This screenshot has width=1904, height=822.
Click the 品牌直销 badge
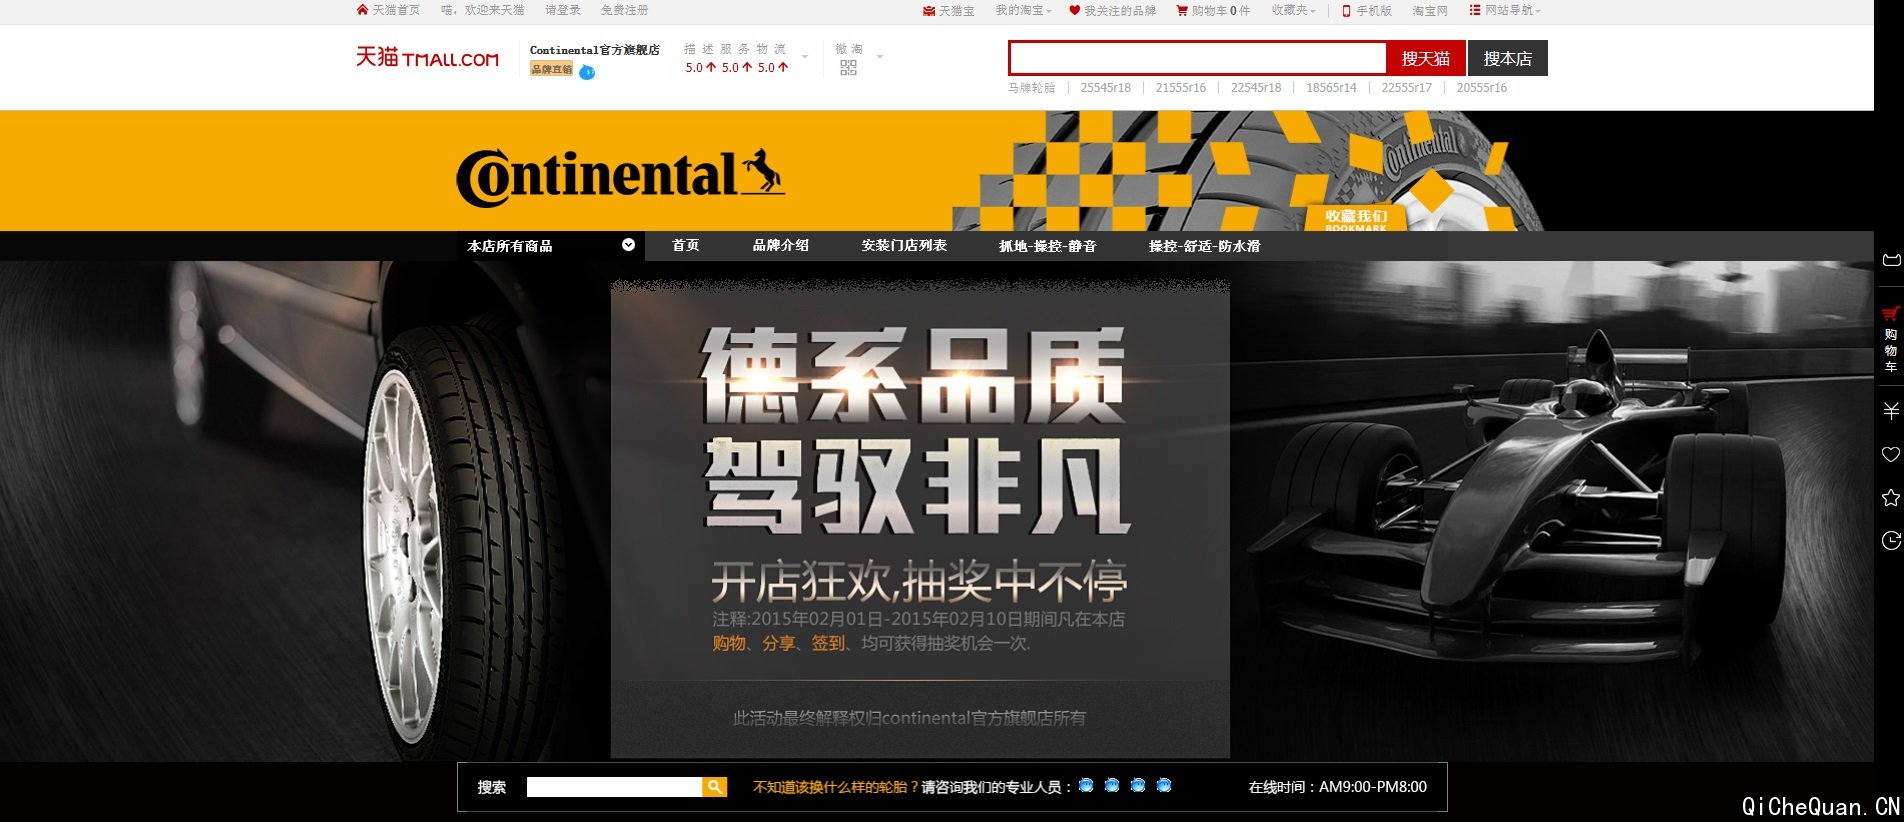point(552,69)
